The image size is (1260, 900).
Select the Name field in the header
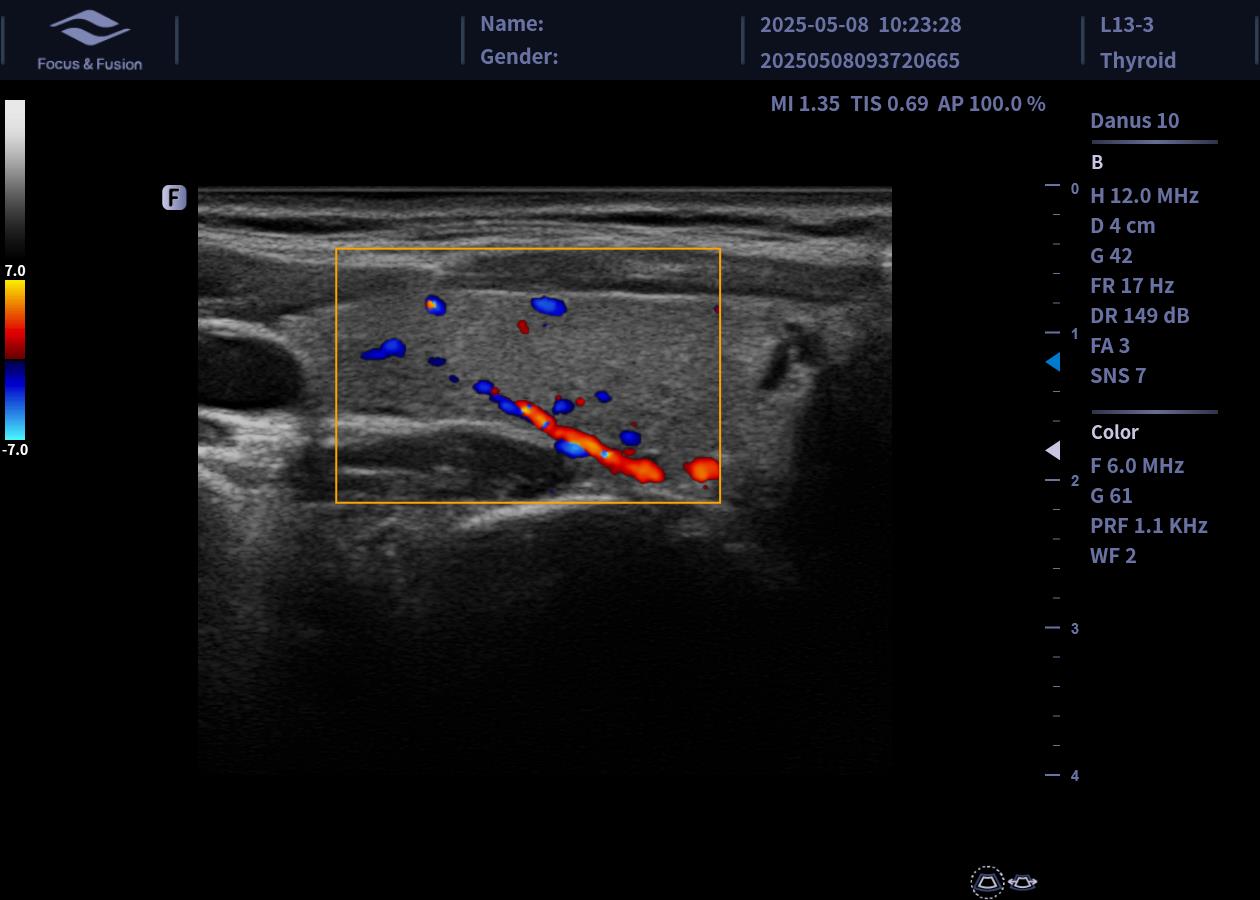(x=512, y=23)
